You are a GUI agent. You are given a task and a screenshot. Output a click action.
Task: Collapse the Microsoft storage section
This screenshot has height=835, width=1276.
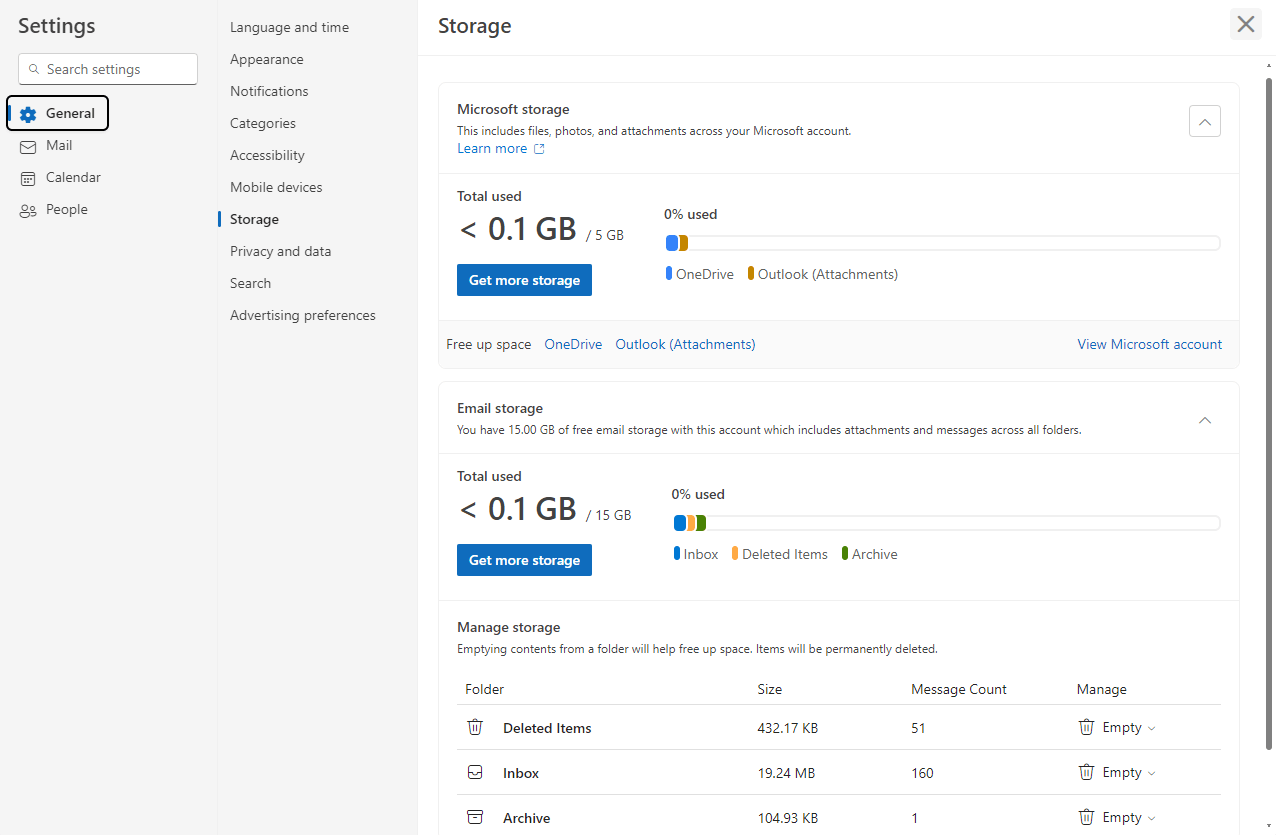pyautogui.click(x=1205, y=122)
